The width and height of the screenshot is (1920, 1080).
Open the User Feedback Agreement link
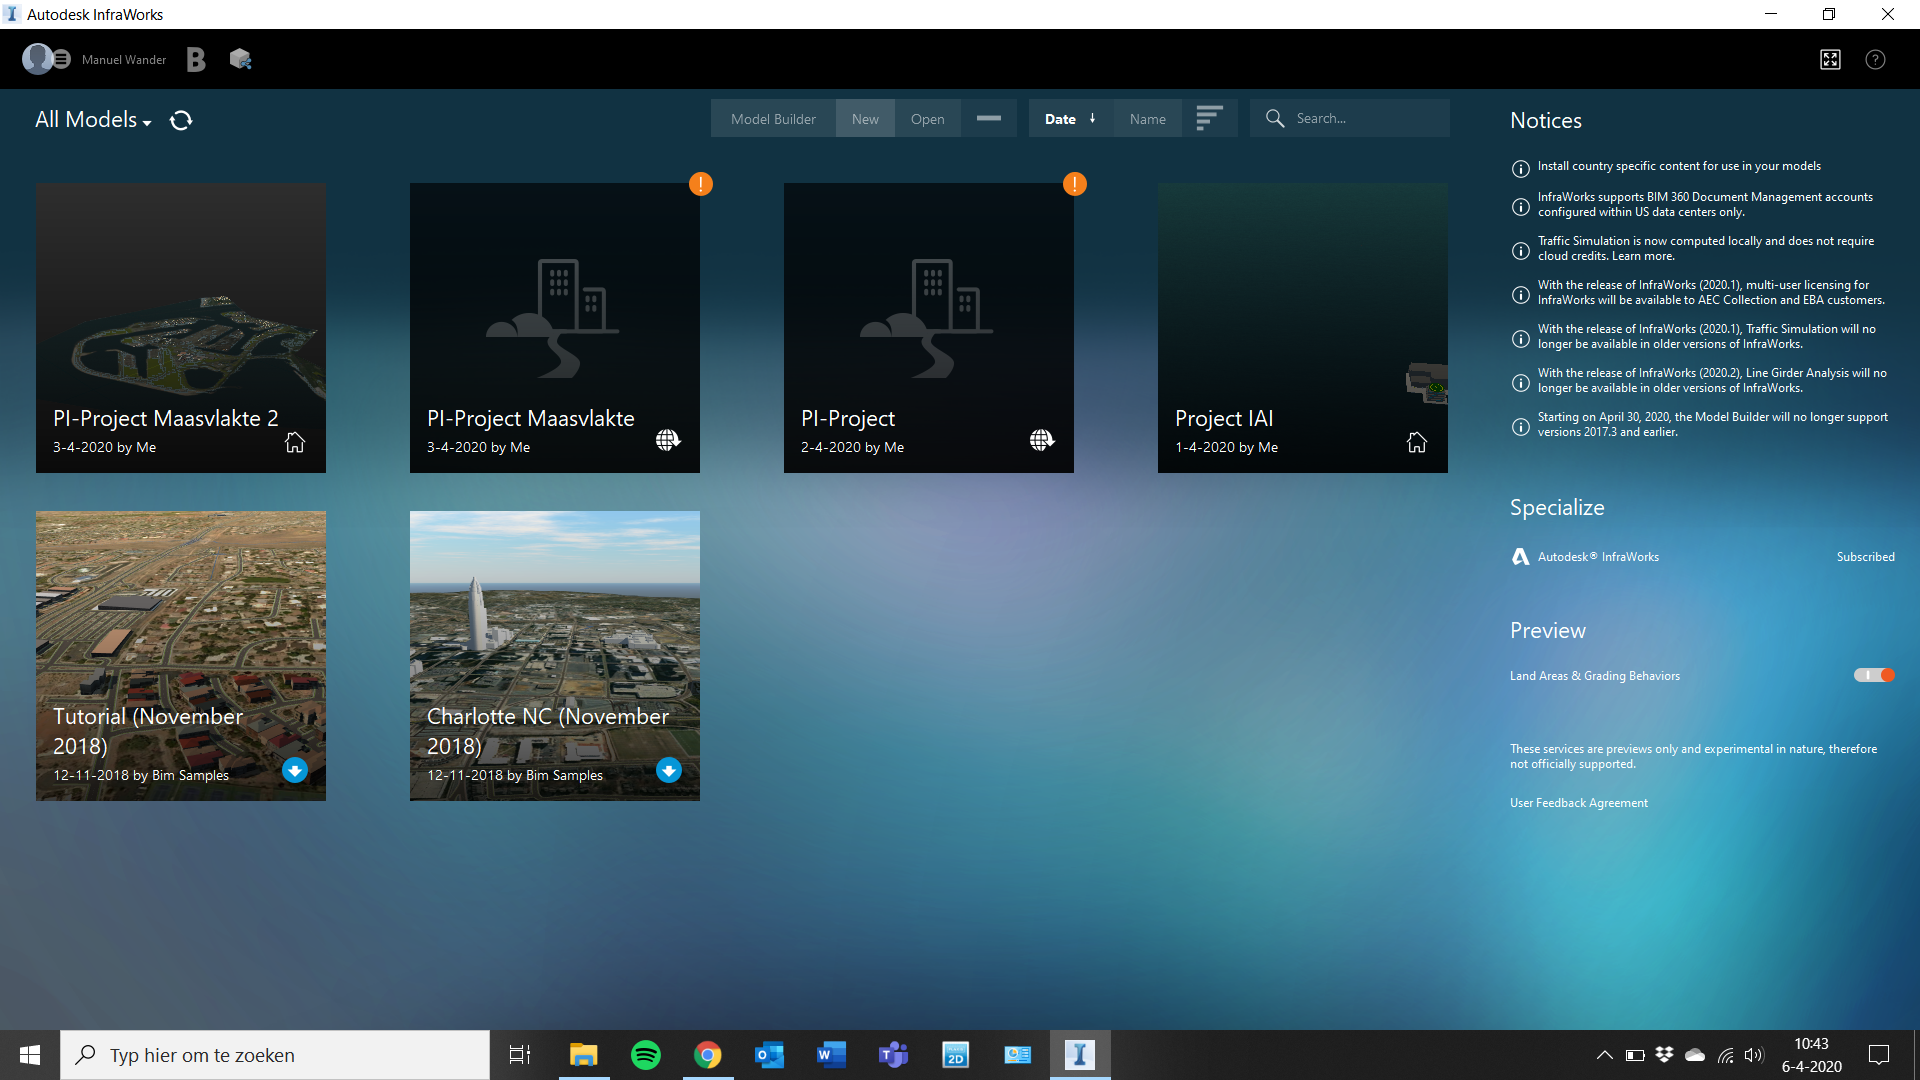pyautogui.click(x=1578, y=802)
